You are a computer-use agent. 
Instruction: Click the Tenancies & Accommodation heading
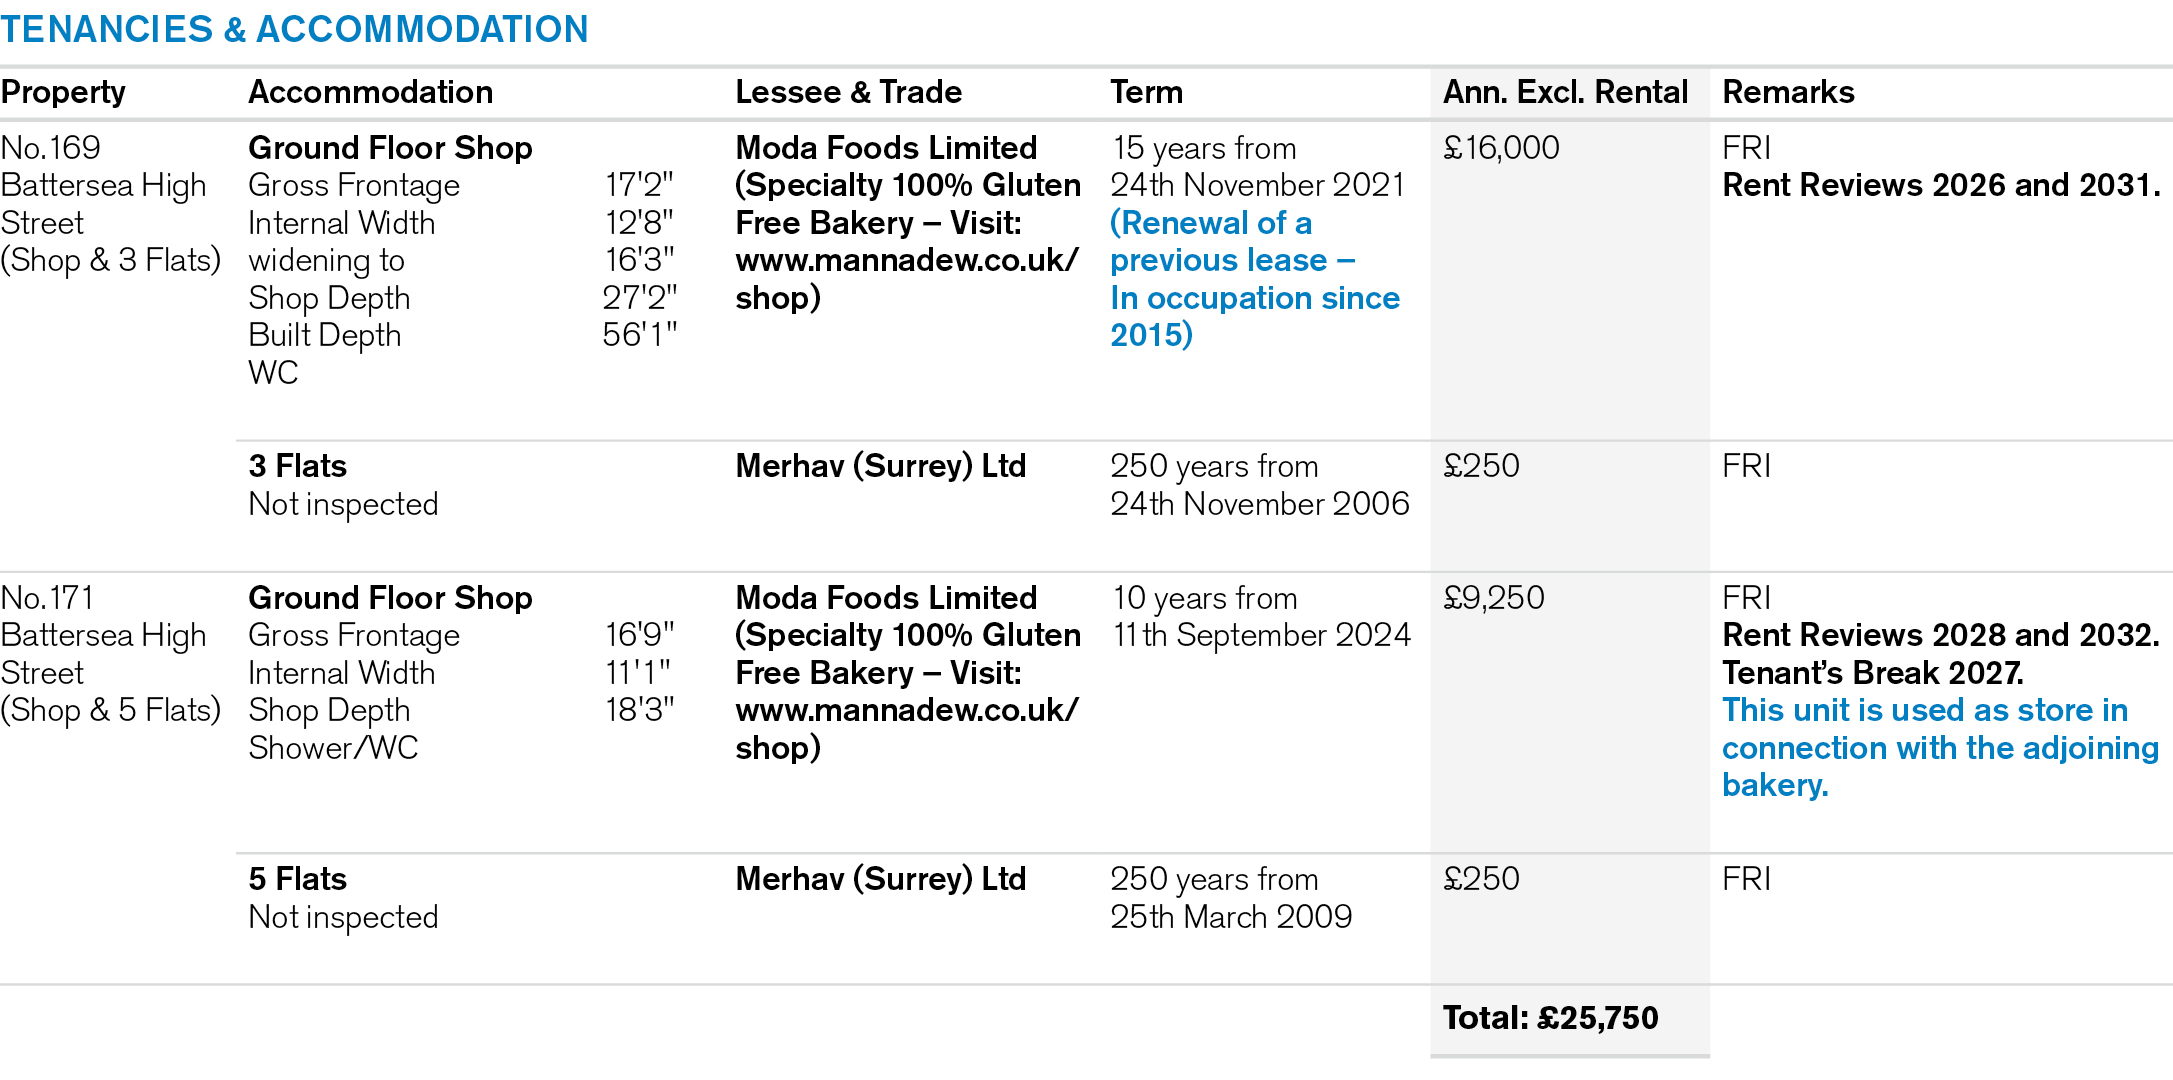(x=294, y=29)
